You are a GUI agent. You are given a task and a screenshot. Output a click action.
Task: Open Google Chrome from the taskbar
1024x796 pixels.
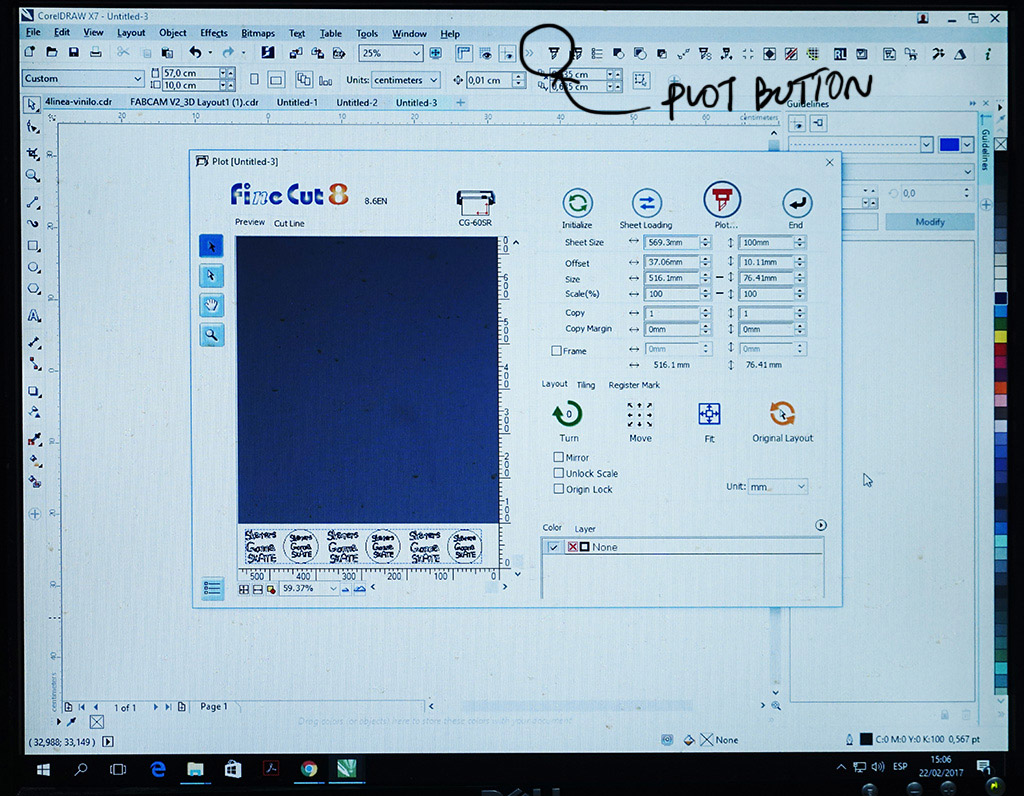pyautogui.click(x=309, y=769)
